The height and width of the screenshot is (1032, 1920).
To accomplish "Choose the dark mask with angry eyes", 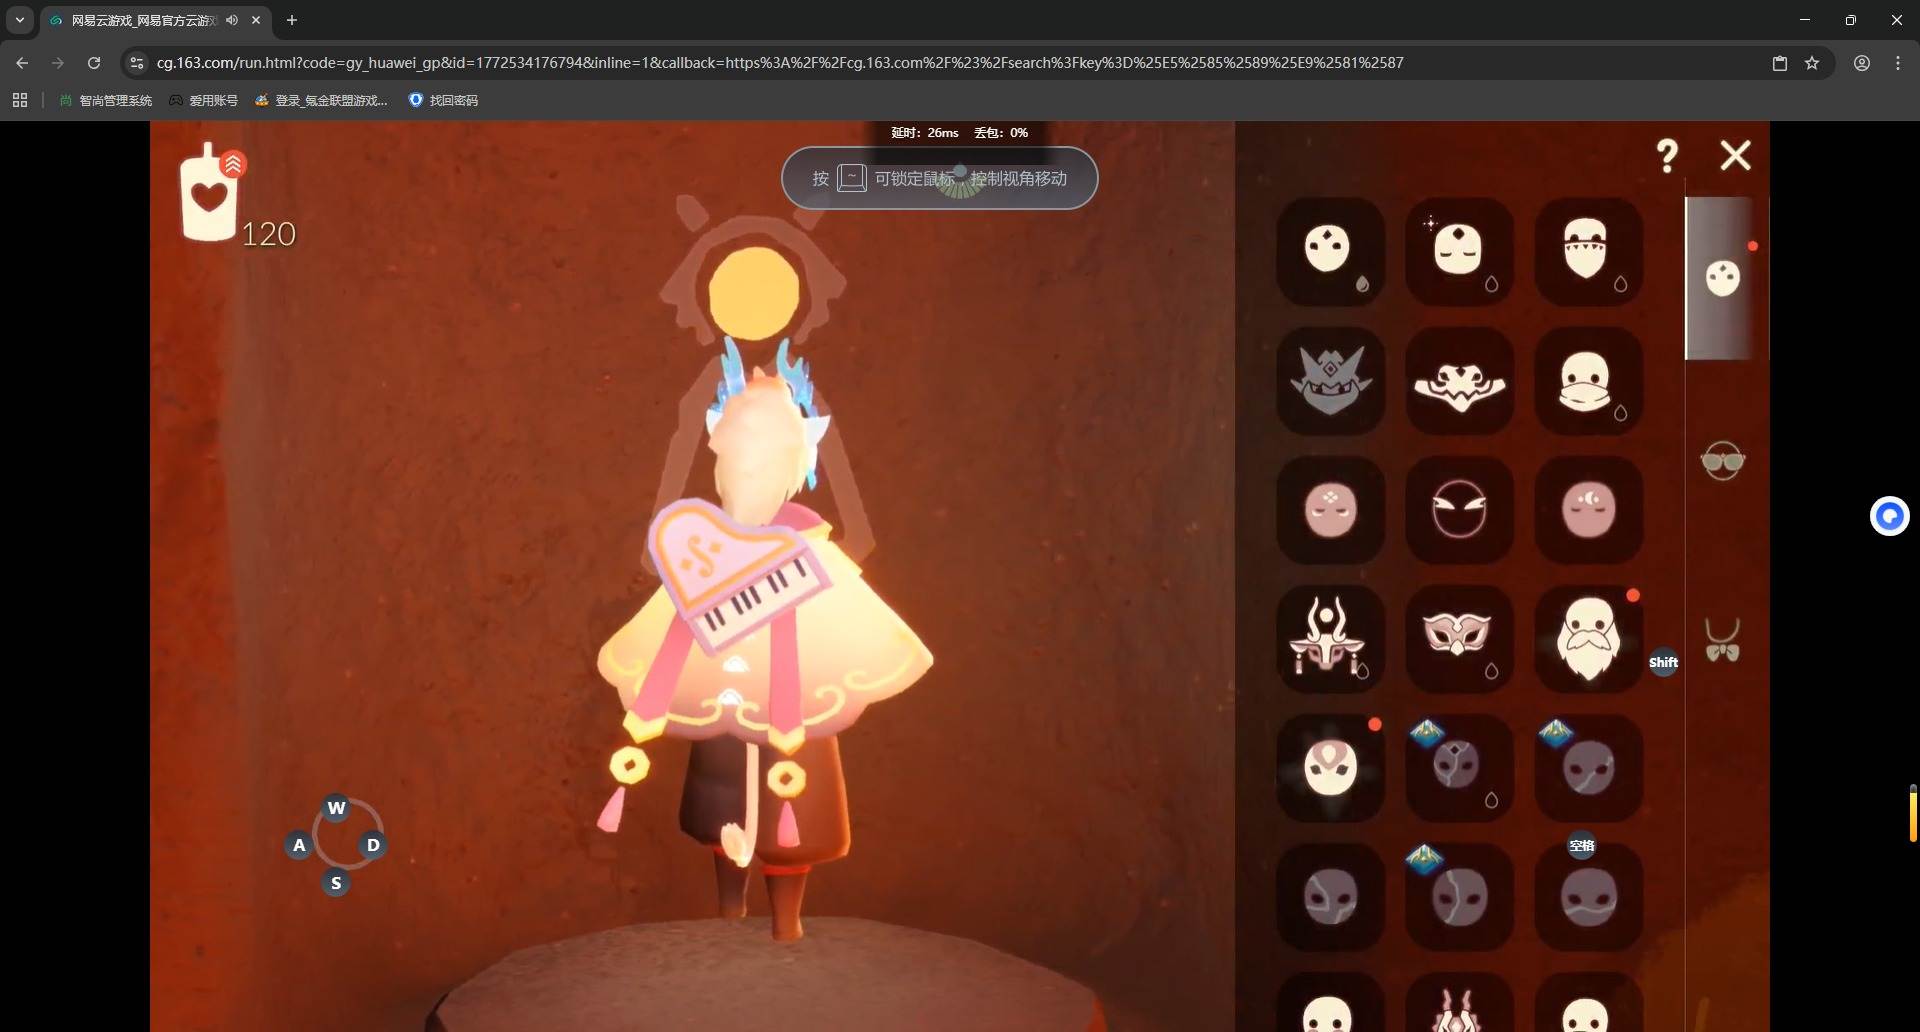I will coord(1459,509).
